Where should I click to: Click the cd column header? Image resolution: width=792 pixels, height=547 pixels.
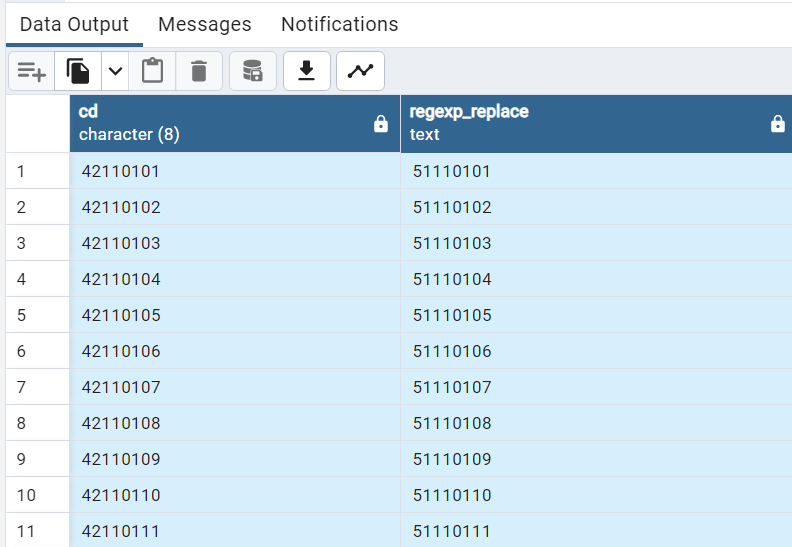click(235, 123)
